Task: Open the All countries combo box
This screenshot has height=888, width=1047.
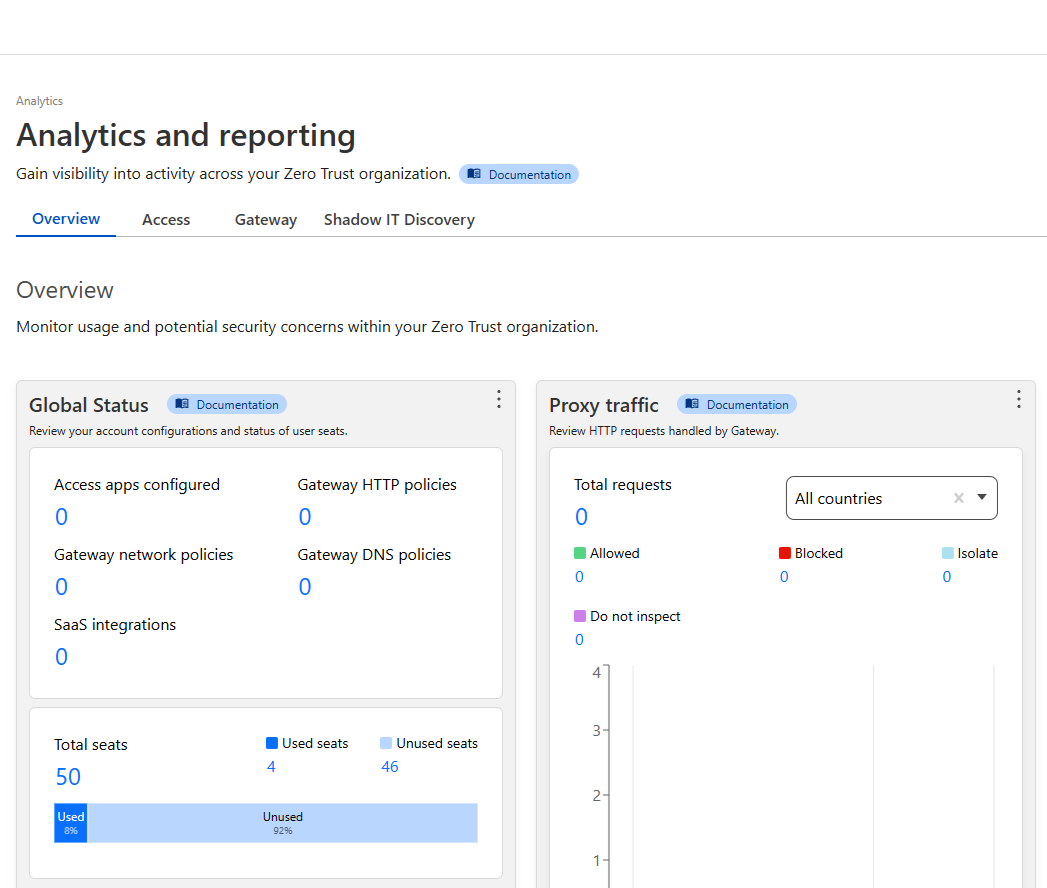Action: point(891,498)
